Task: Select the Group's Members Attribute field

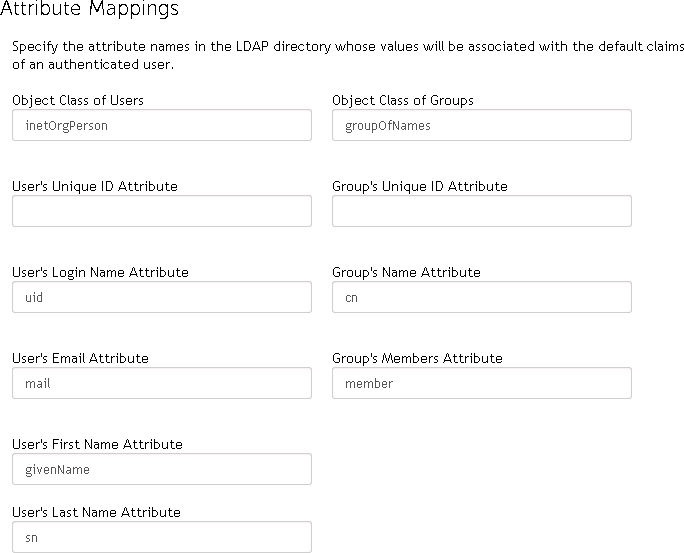Action: pos(481,383)
